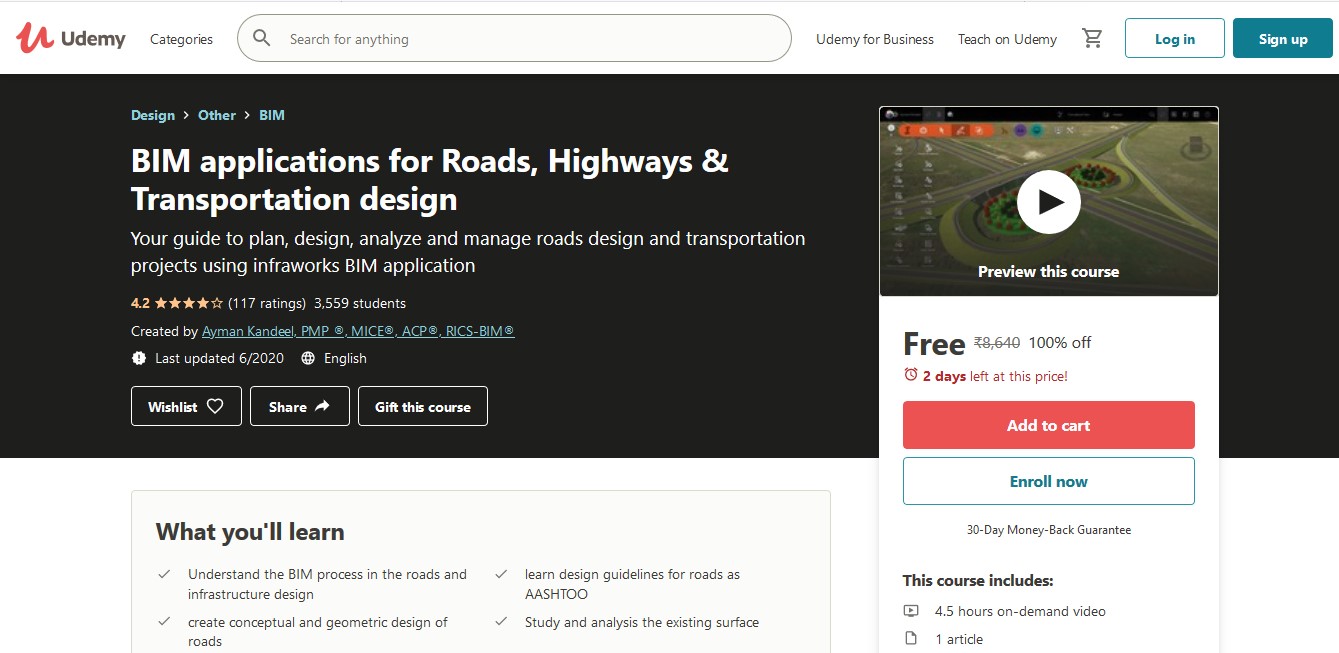
Task: Click Gift this course button
Action: click(423, 406)
